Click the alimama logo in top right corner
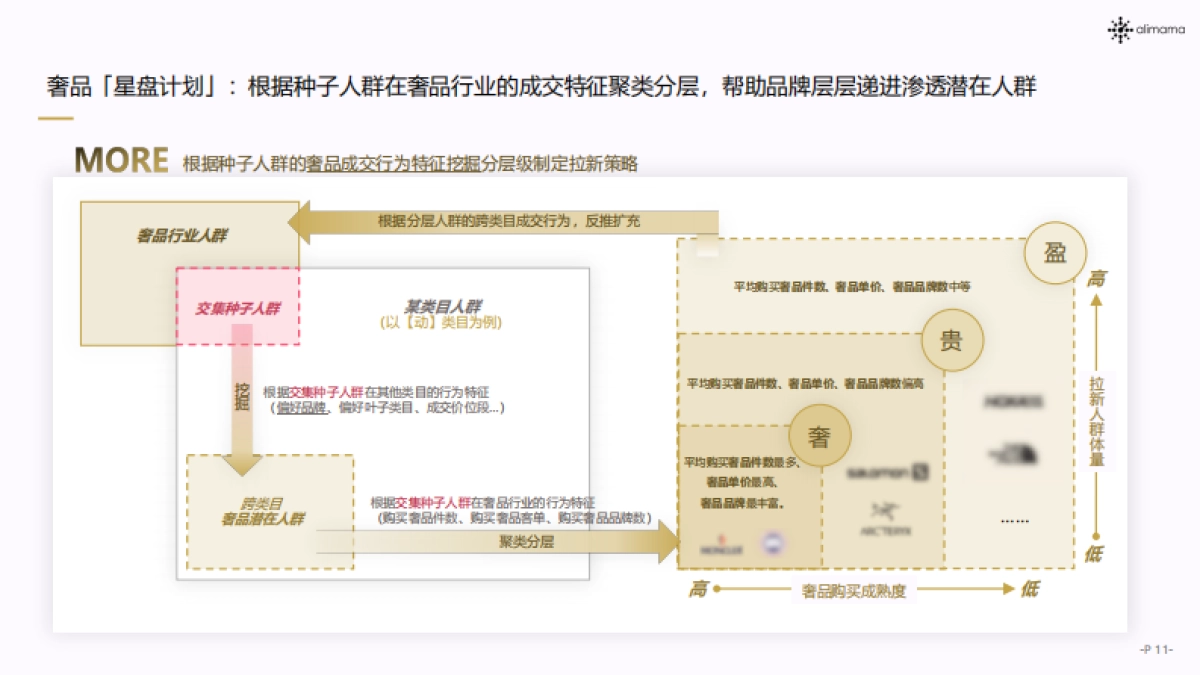This screenshot has width=1200, height=675. pos(1146,28)
